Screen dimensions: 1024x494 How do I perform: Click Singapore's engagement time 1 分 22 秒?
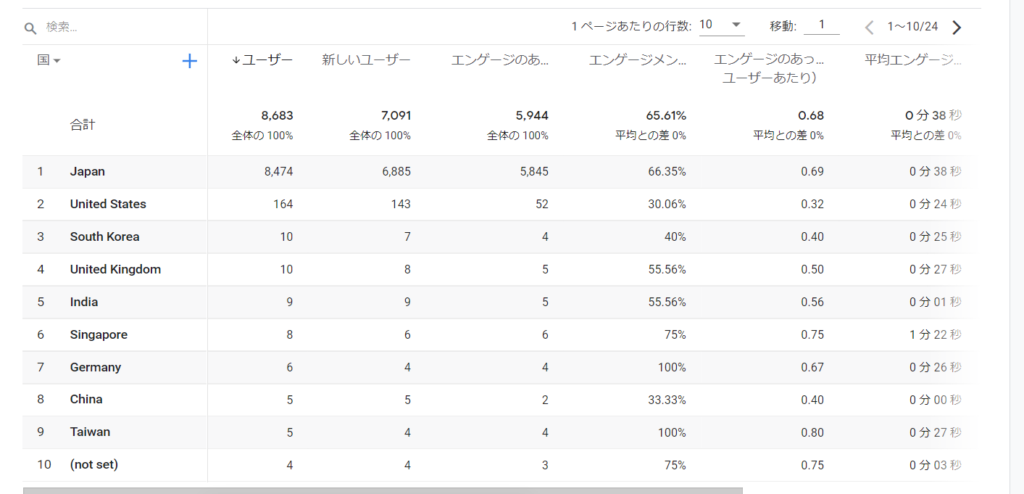935,335
